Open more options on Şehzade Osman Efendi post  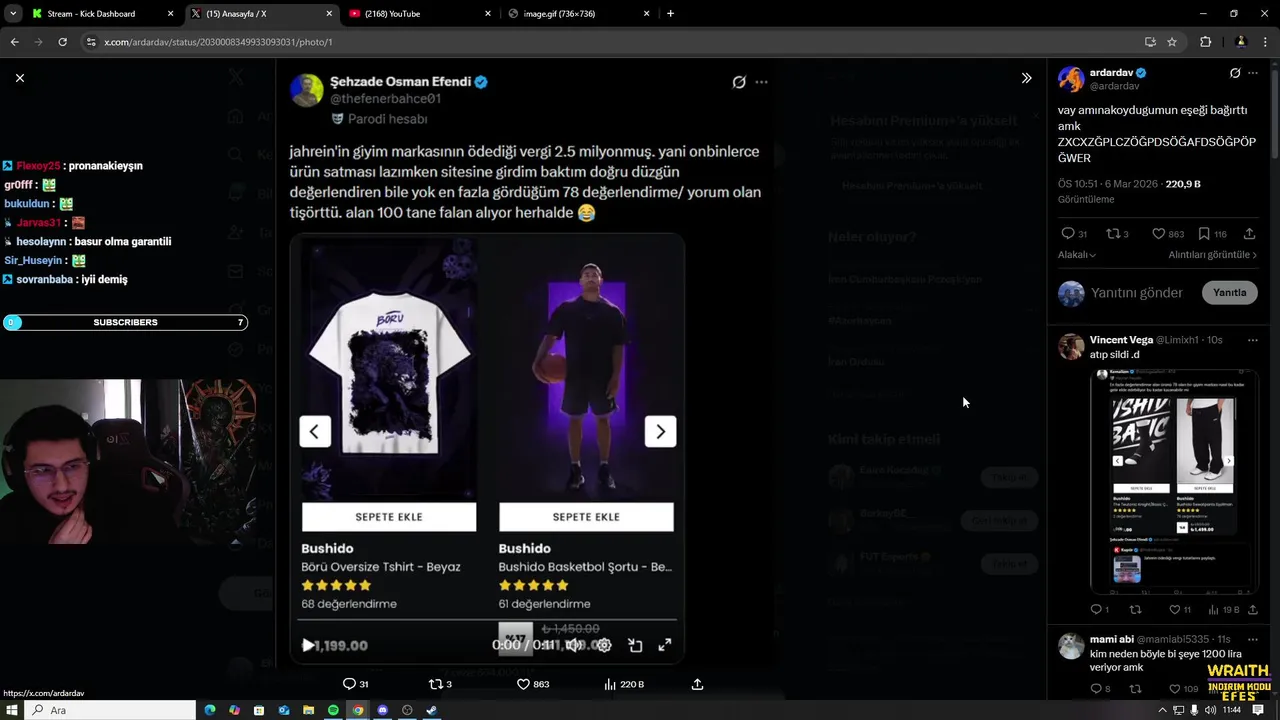click(762, 82)
